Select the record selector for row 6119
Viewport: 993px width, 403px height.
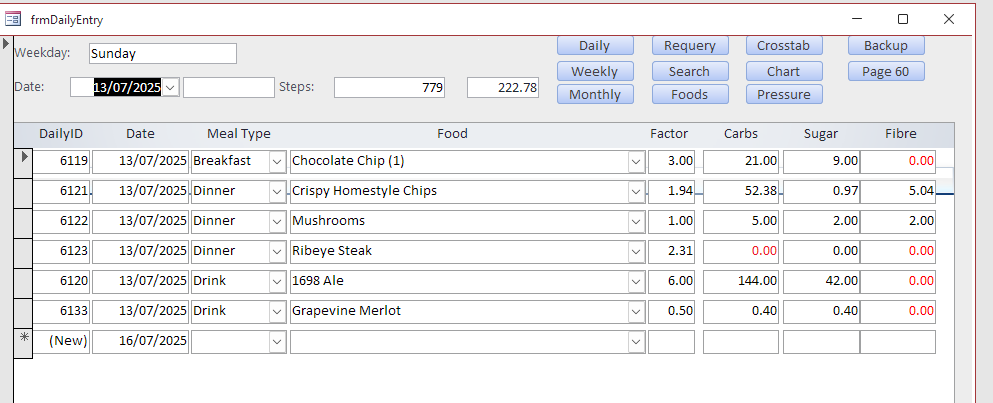point(23,160)
